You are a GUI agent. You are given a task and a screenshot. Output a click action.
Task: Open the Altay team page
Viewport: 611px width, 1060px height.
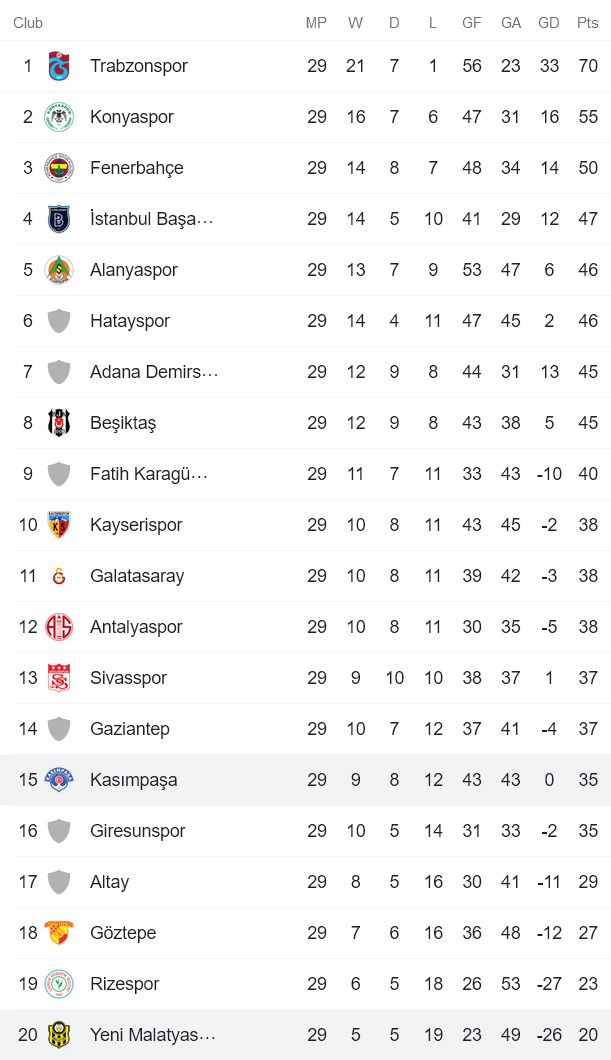click(x=110, y=881)
